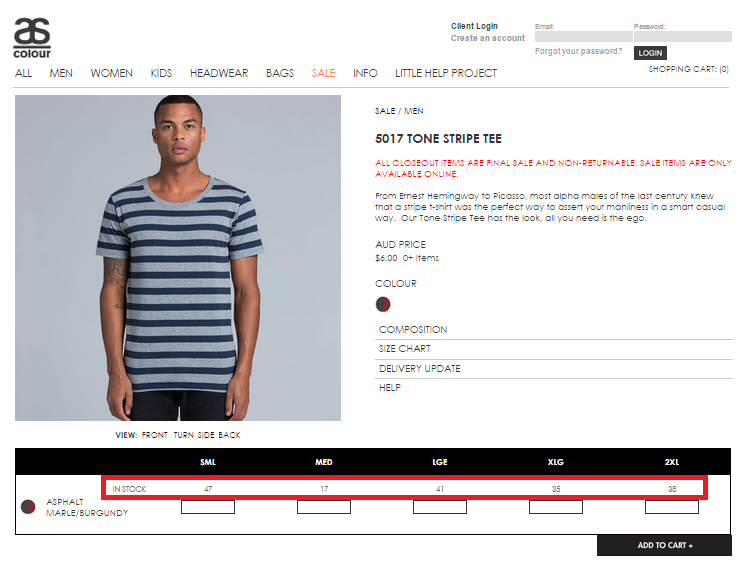Select the Asphalt Marle/Burgundy colour swatch

point(382,304)
